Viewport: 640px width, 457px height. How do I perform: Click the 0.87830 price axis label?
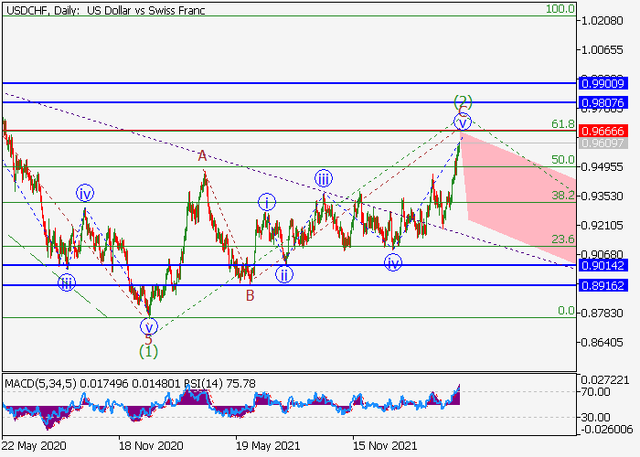pos(602,313)
